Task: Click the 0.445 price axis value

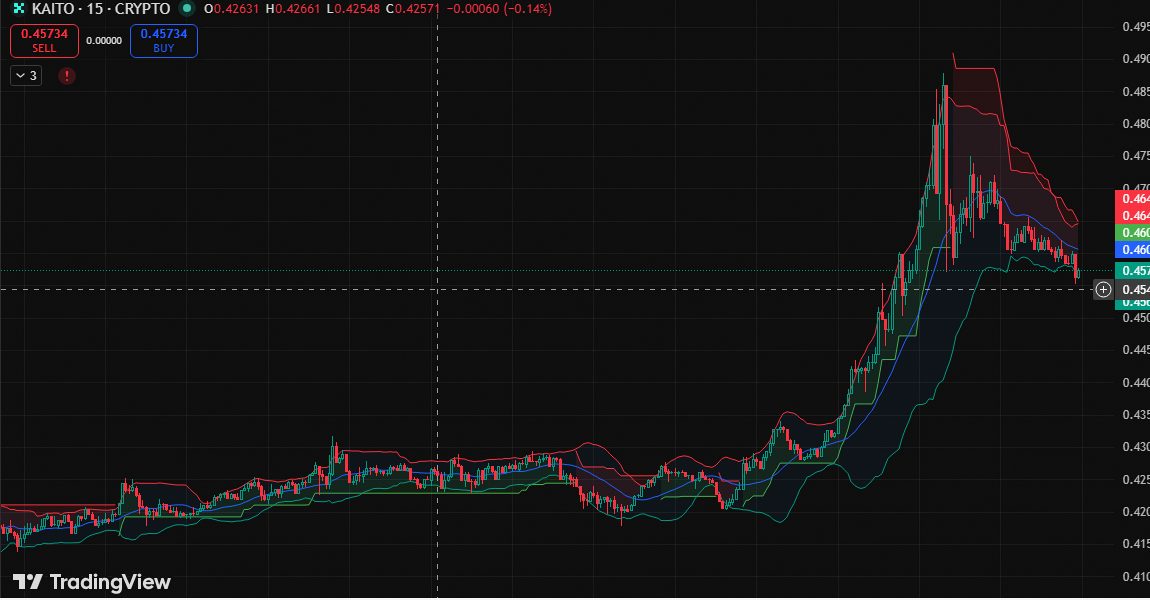Action: (x=1136, y=350)
